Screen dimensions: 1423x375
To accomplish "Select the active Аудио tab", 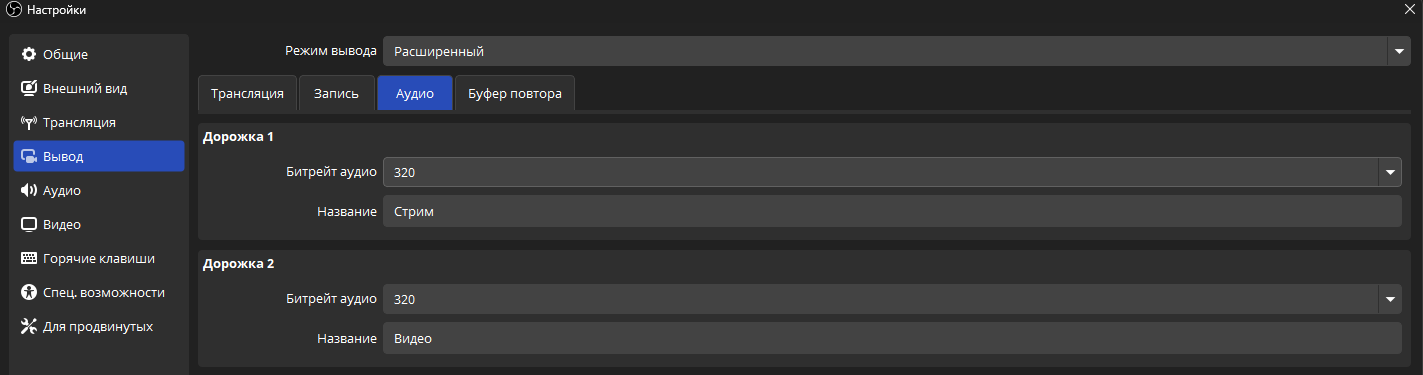I will tap(415, 93).
